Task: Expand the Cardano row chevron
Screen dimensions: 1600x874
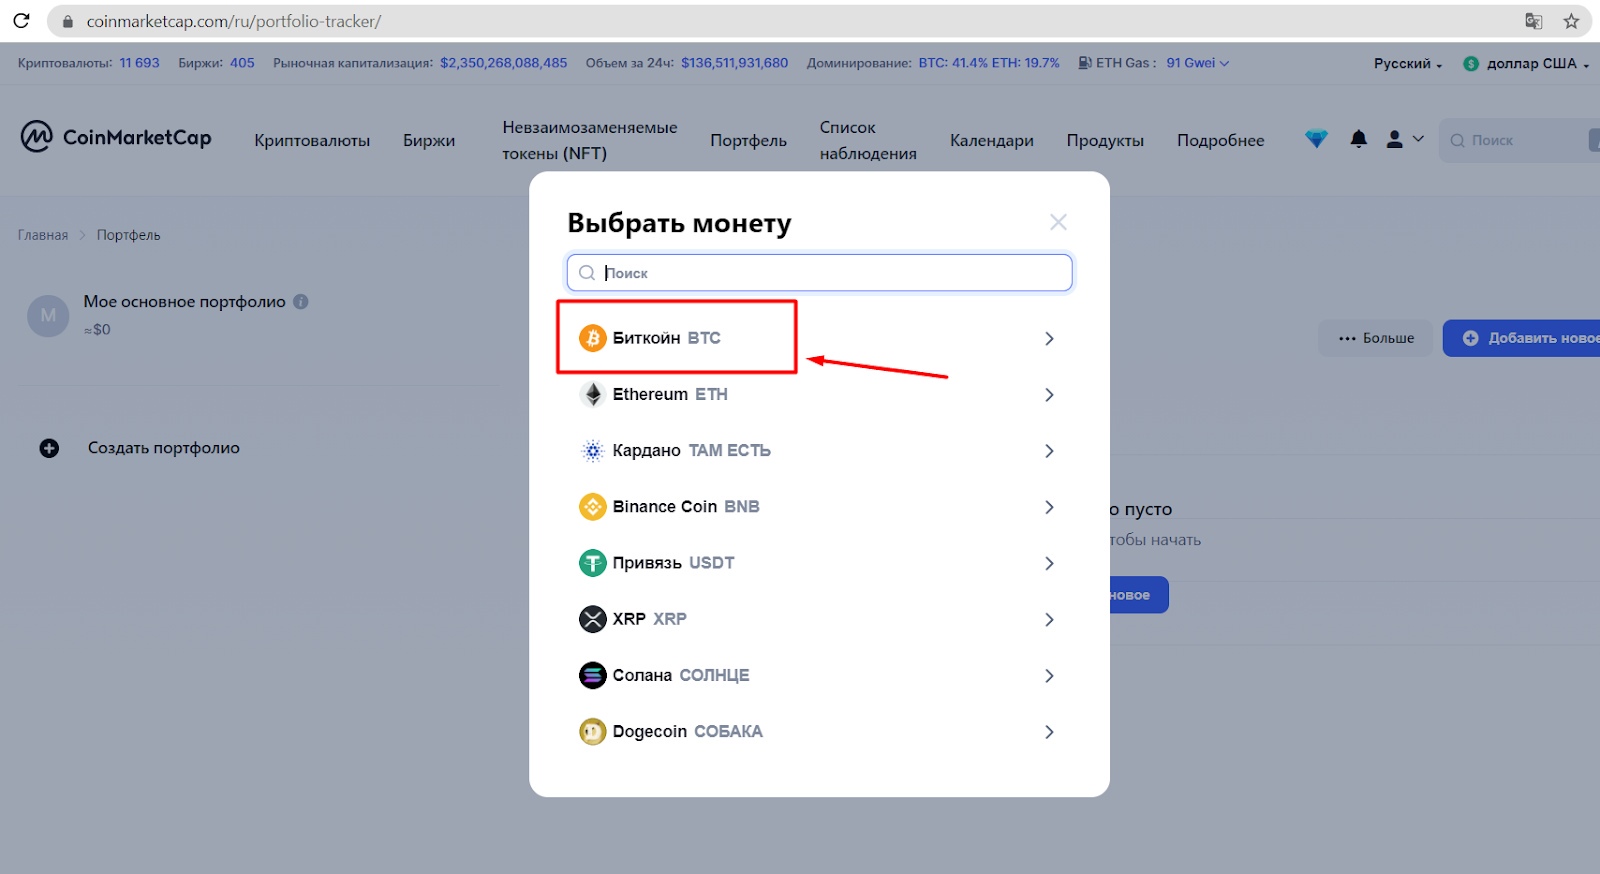Action: click(1049, 451)
